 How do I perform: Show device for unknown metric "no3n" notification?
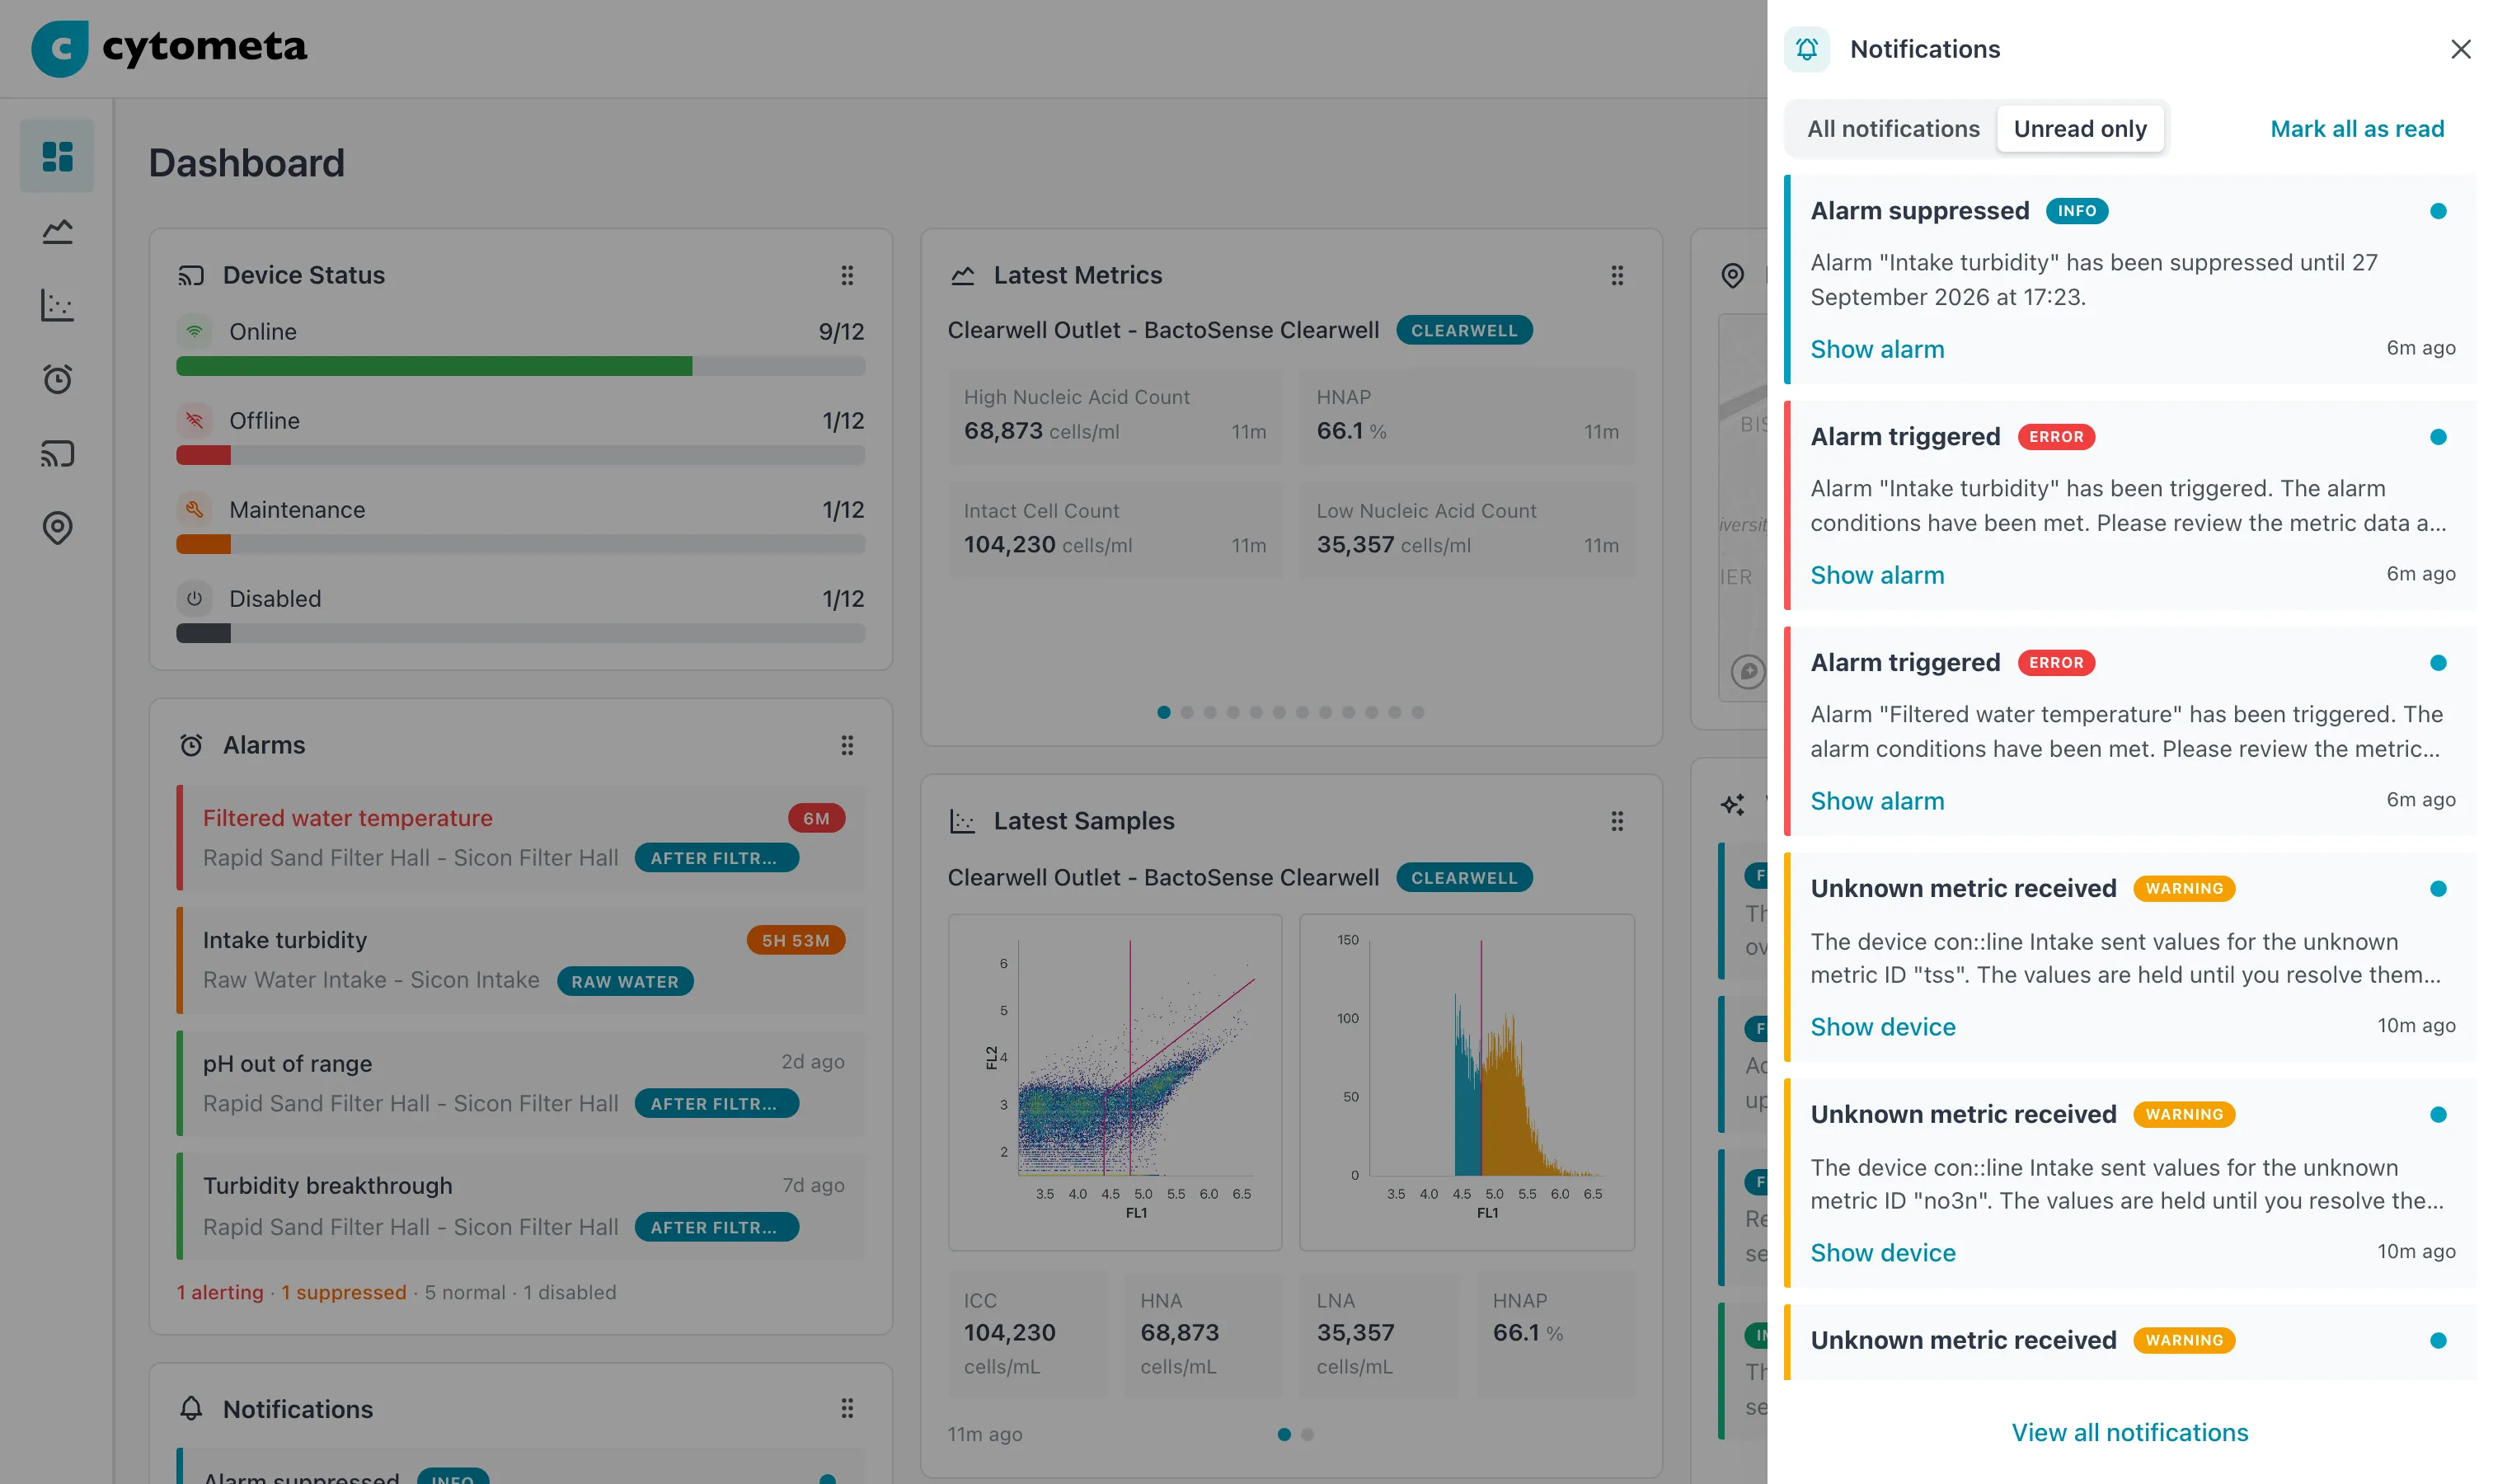click(x=1882, y=1253)
